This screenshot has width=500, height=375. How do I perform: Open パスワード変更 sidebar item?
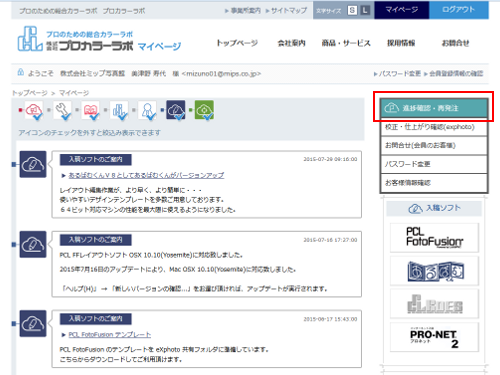pyautogui.click(x=434, y=164)
